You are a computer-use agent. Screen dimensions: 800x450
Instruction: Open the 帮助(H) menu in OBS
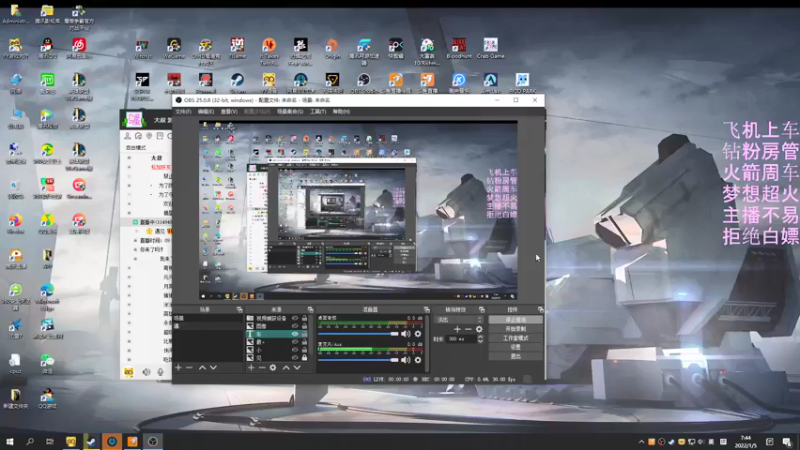pos(341,111)
